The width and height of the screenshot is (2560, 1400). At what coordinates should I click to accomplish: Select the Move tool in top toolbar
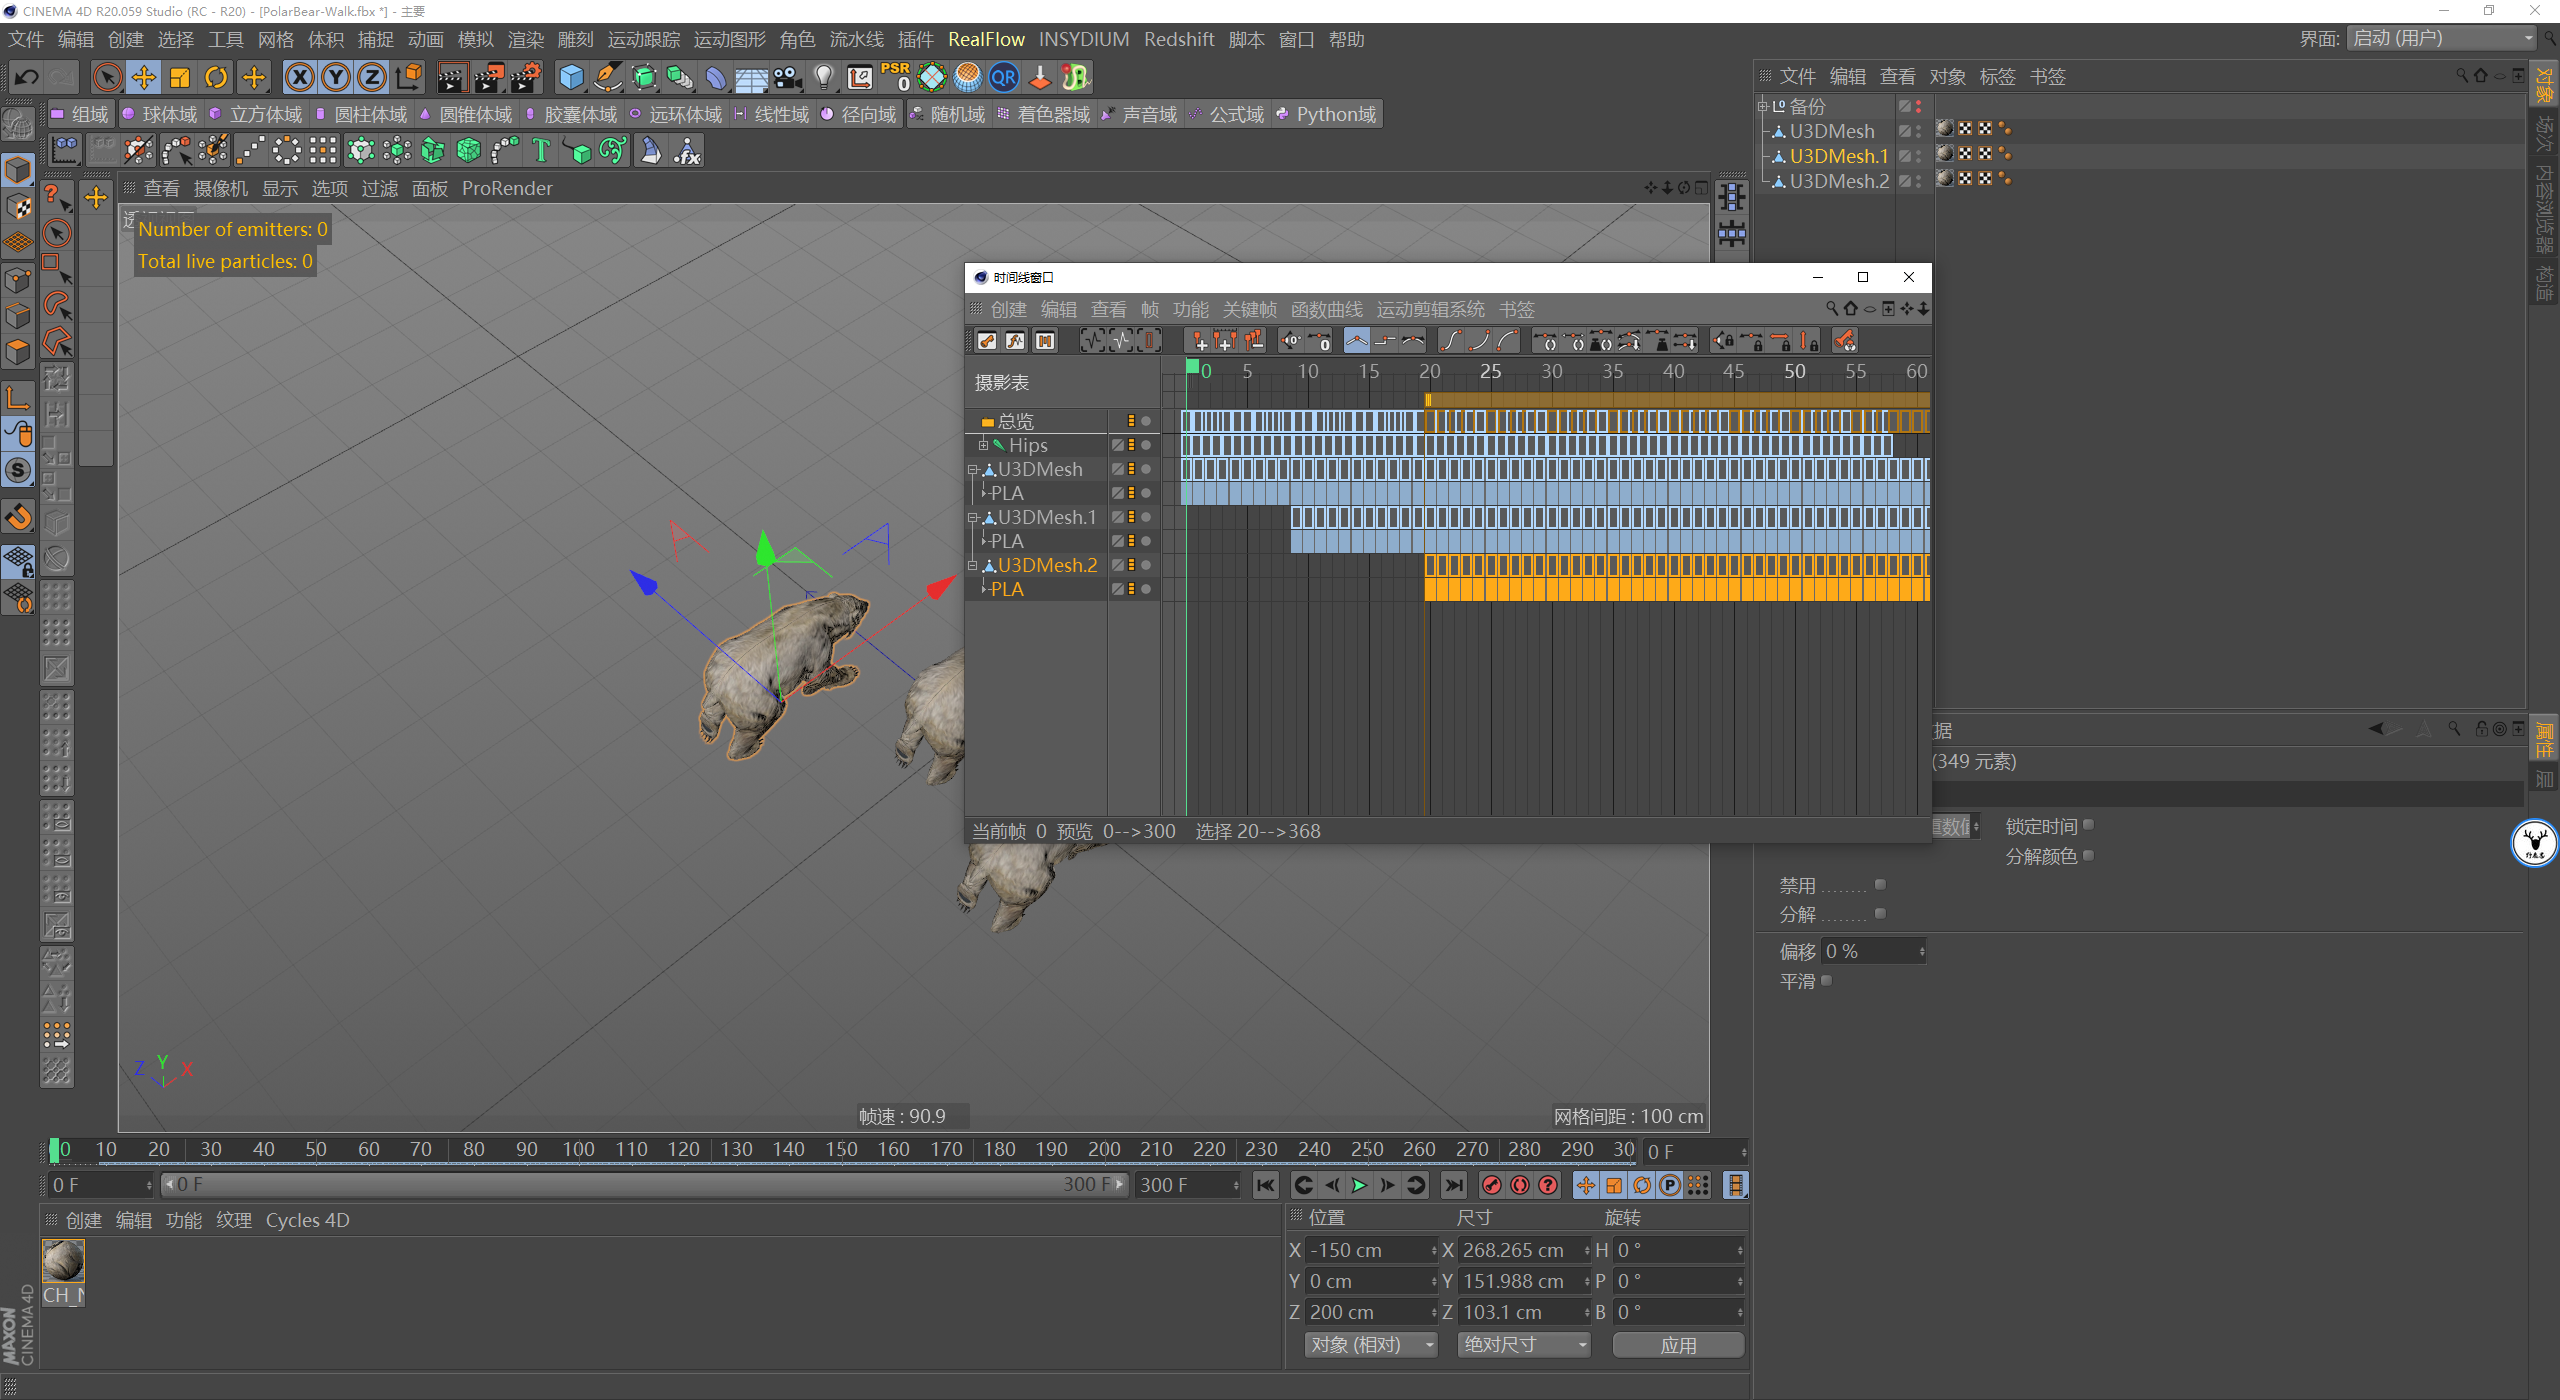coord(144,77)
